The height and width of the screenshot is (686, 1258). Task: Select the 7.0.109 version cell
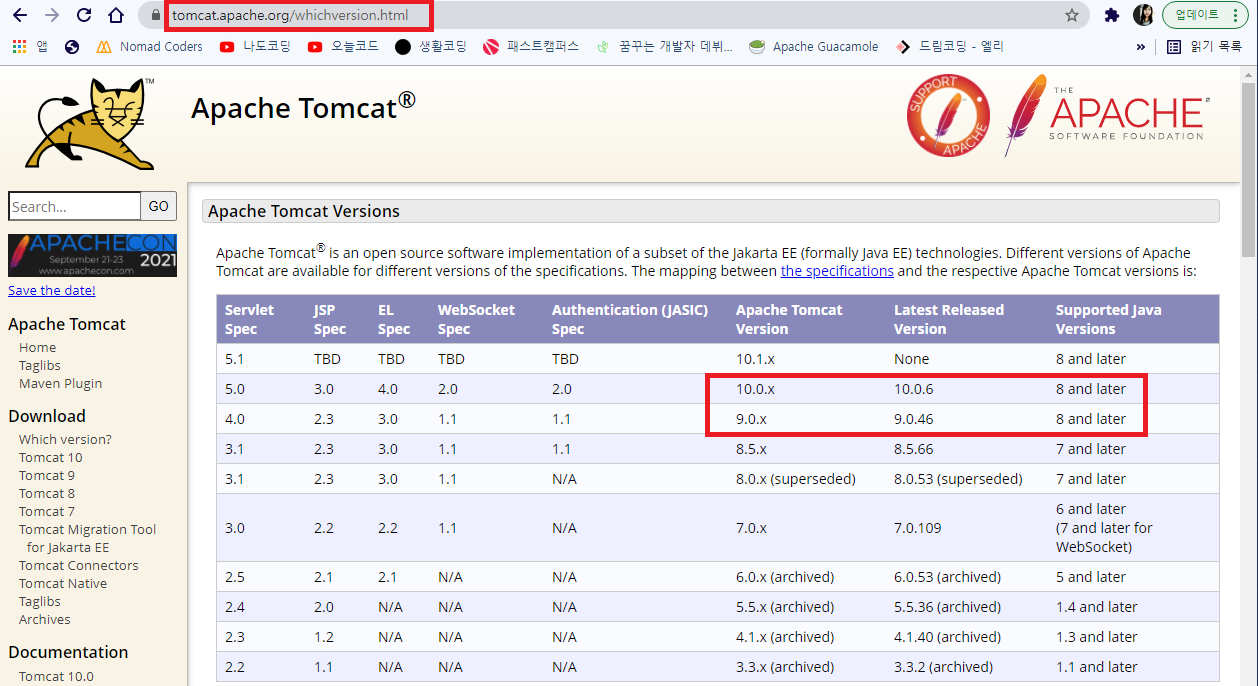tap(918, 528)
